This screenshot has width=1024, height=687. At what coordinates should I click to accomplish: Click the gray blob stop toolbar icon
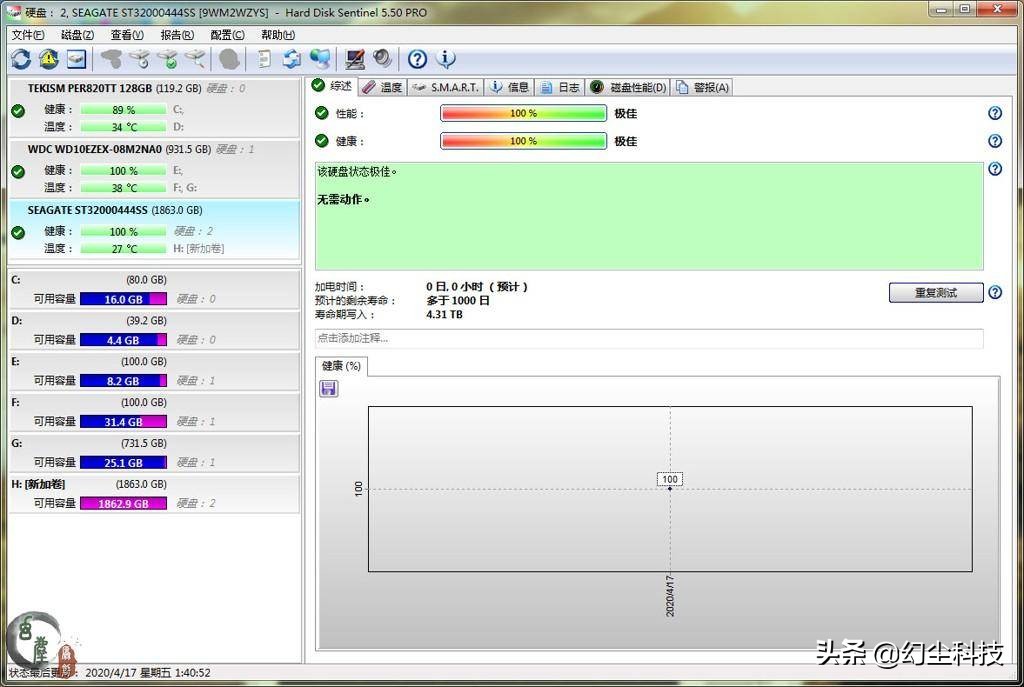click(x=229, y=59)
